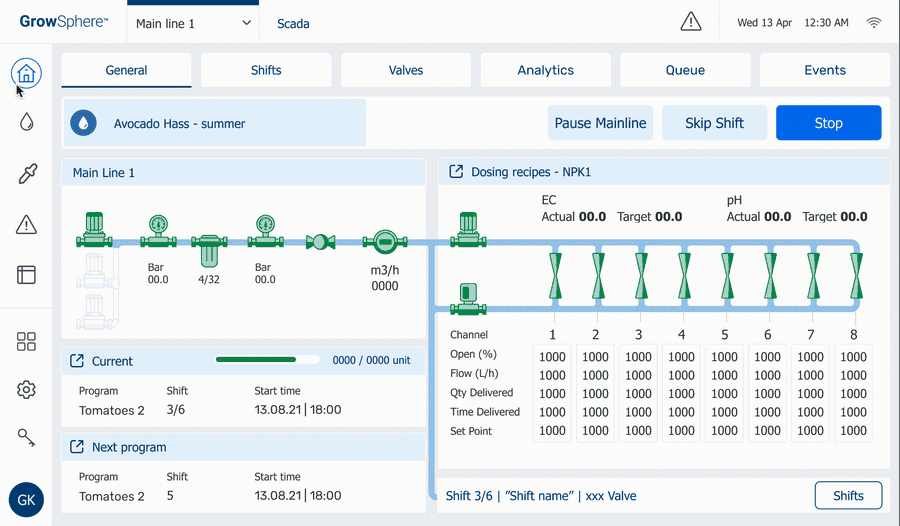This screenshot has width=900, height=526.
Task: Select the channel 1 venturi injector
Action: coord(555,276)
